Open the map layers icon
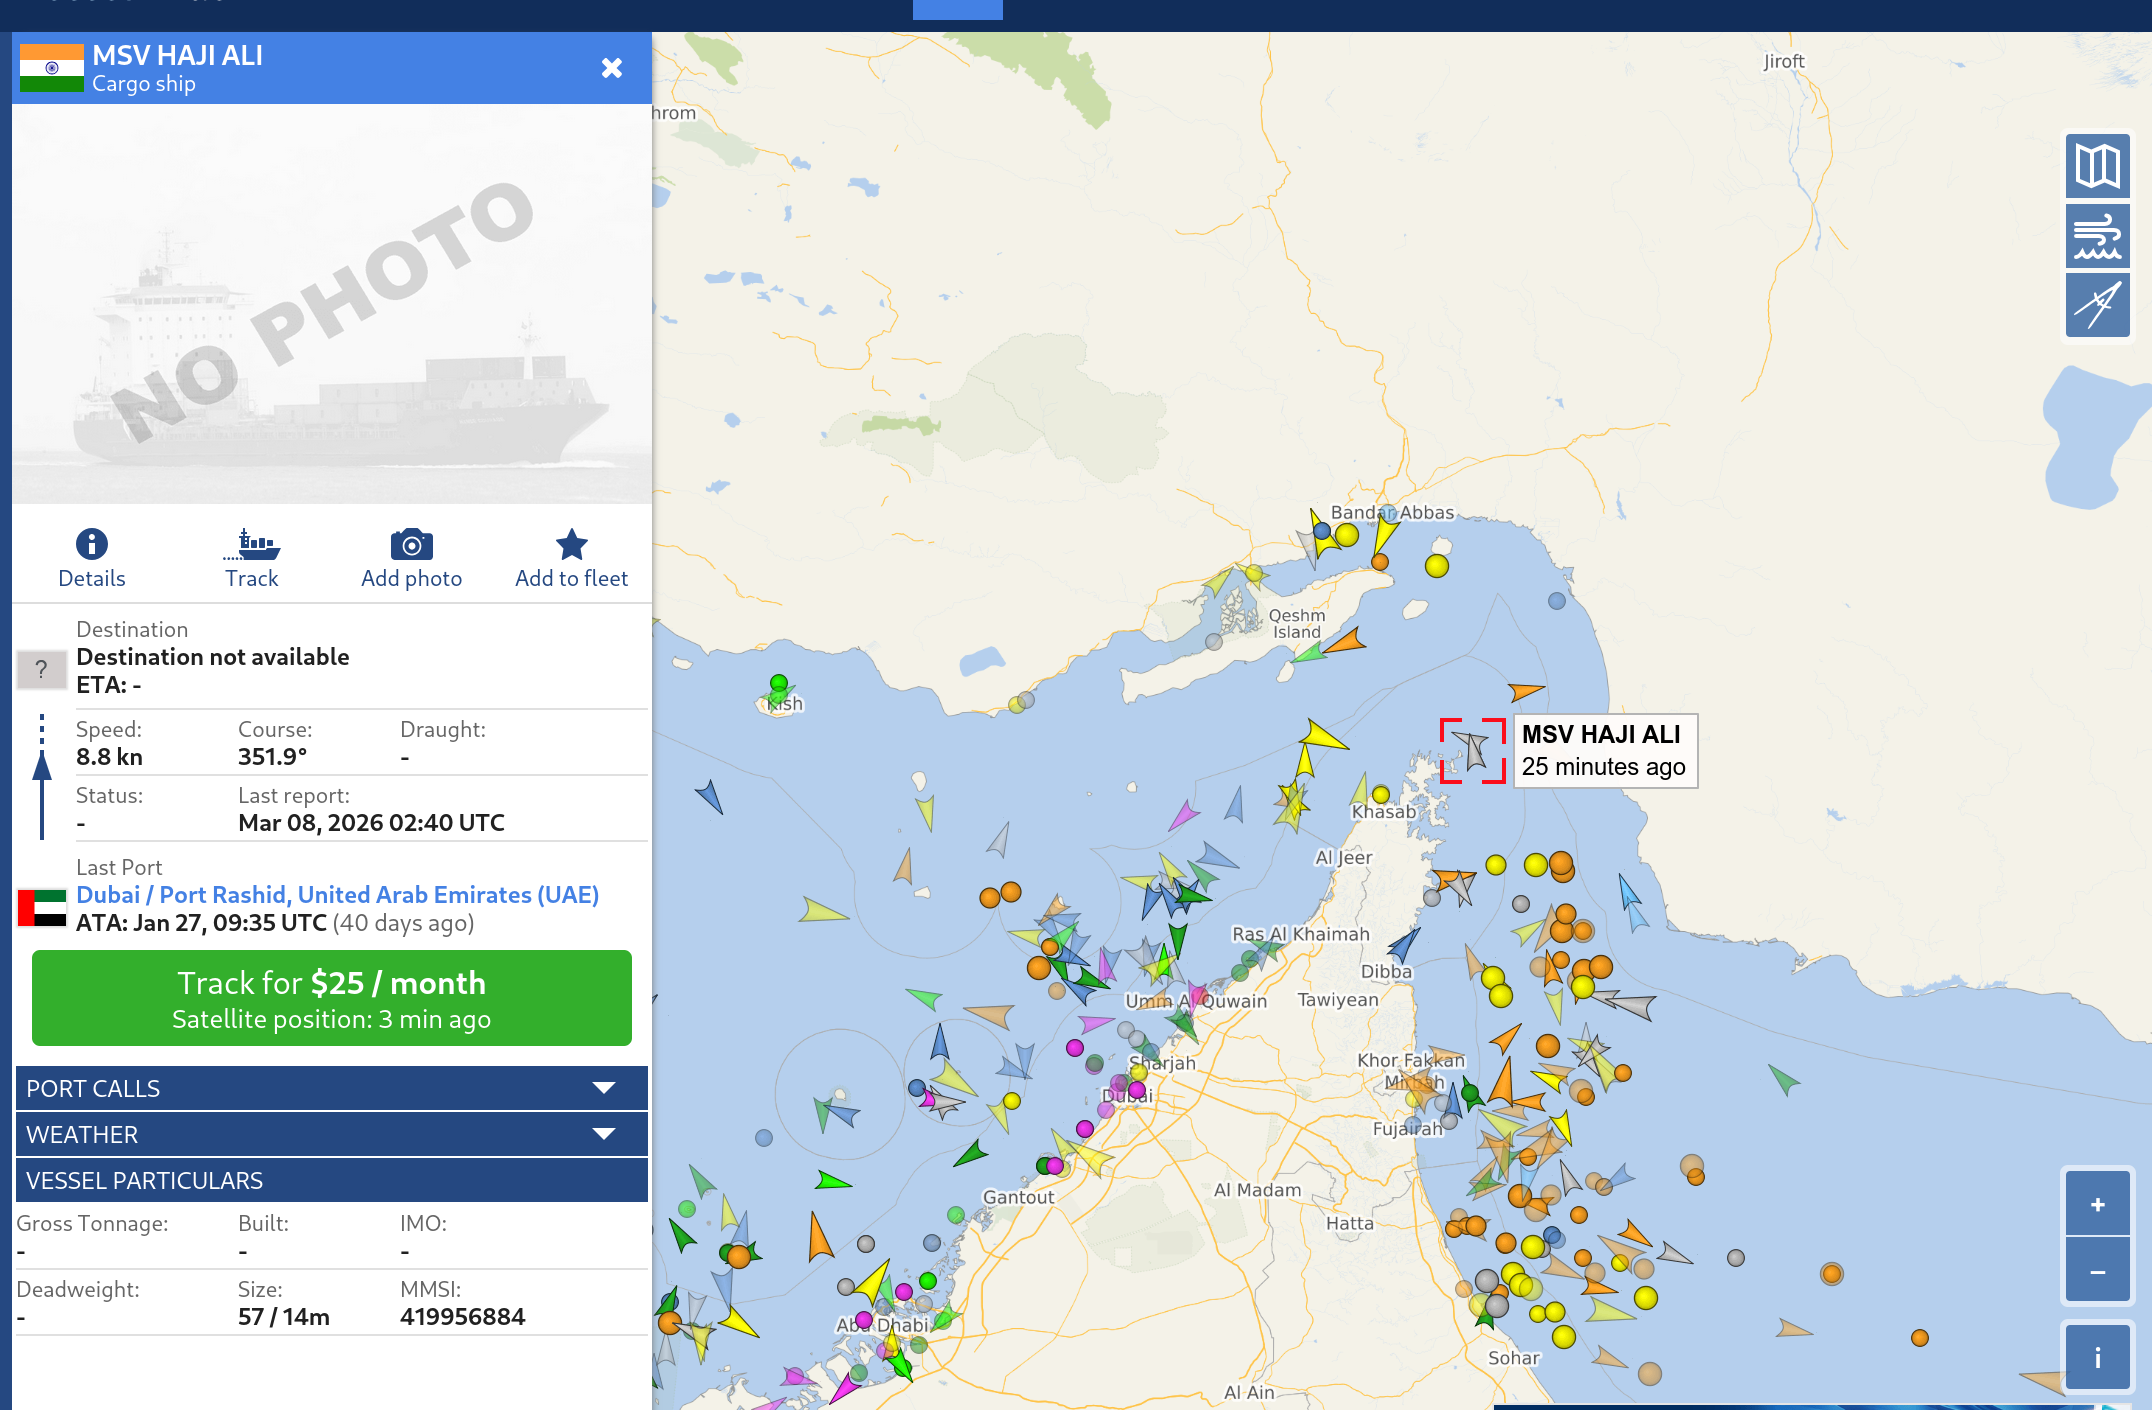This screenshot has width=2152, height=1410. (2097, 166)
